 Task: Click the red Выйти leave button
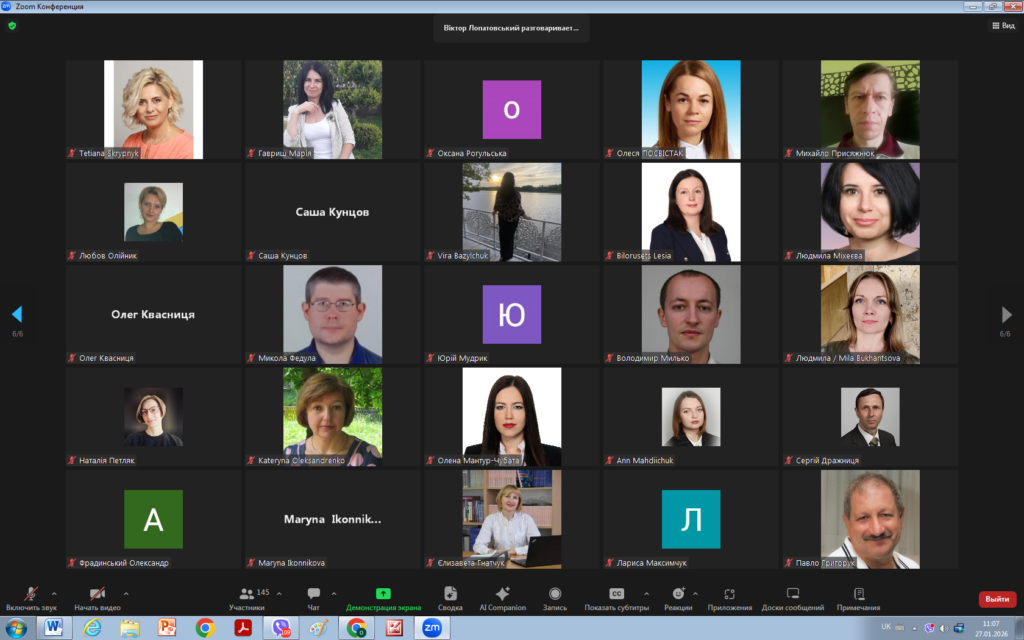[x=997, y=599]
